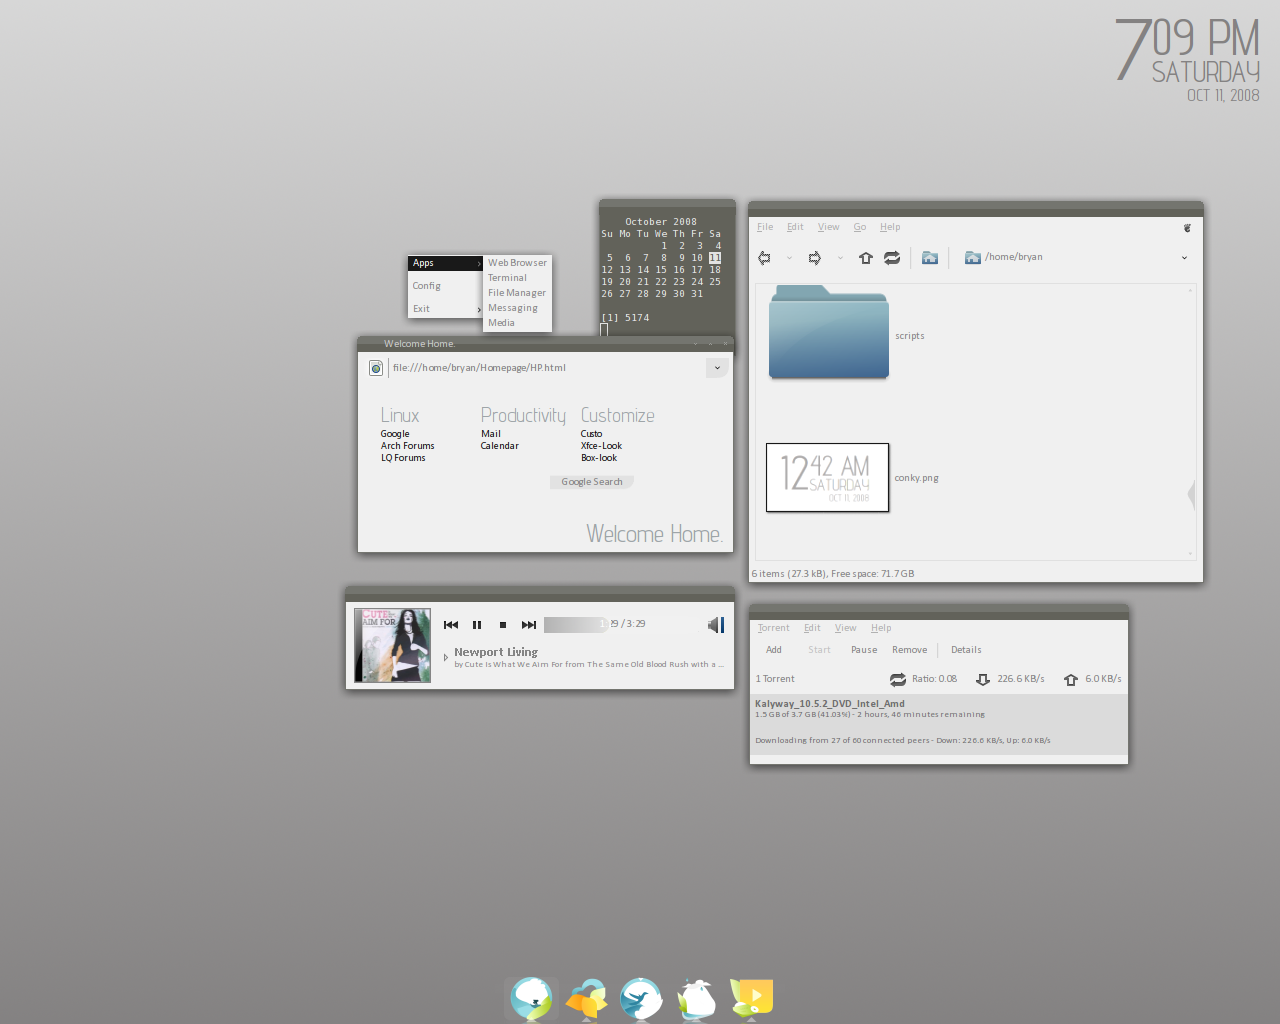1280x1024 pixels.
Task: Open the Box-look link
Action: point(599,458)
